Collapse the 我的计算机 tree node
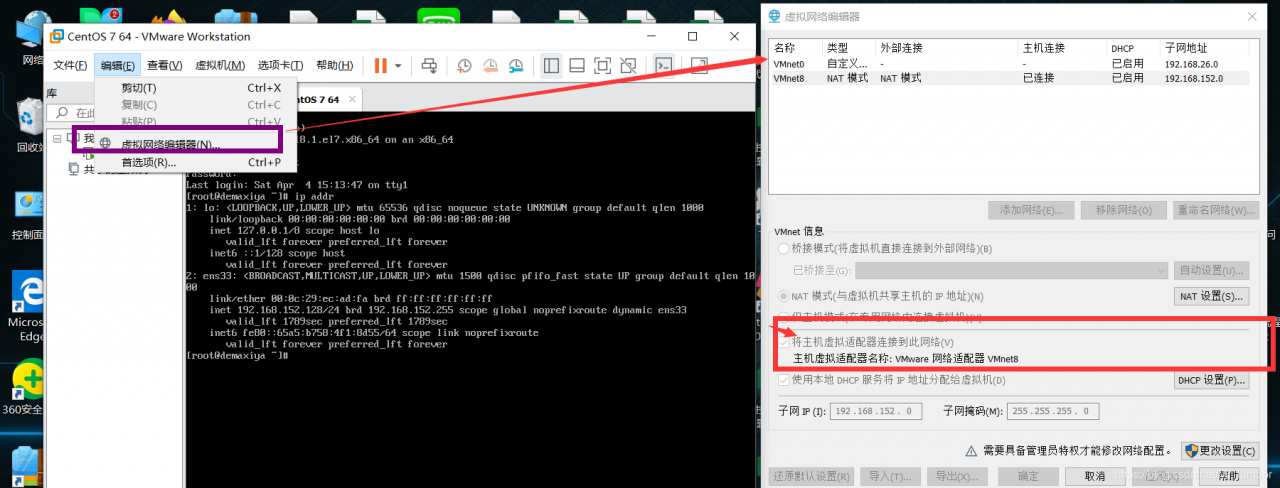This screenshot has width=1280, height=488. point(57,139)
